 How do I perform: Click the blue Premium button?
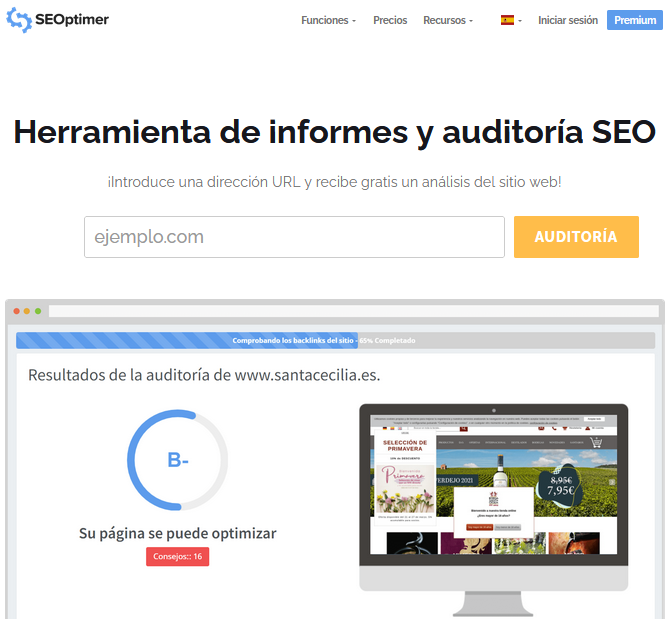[x=635, y=20]
